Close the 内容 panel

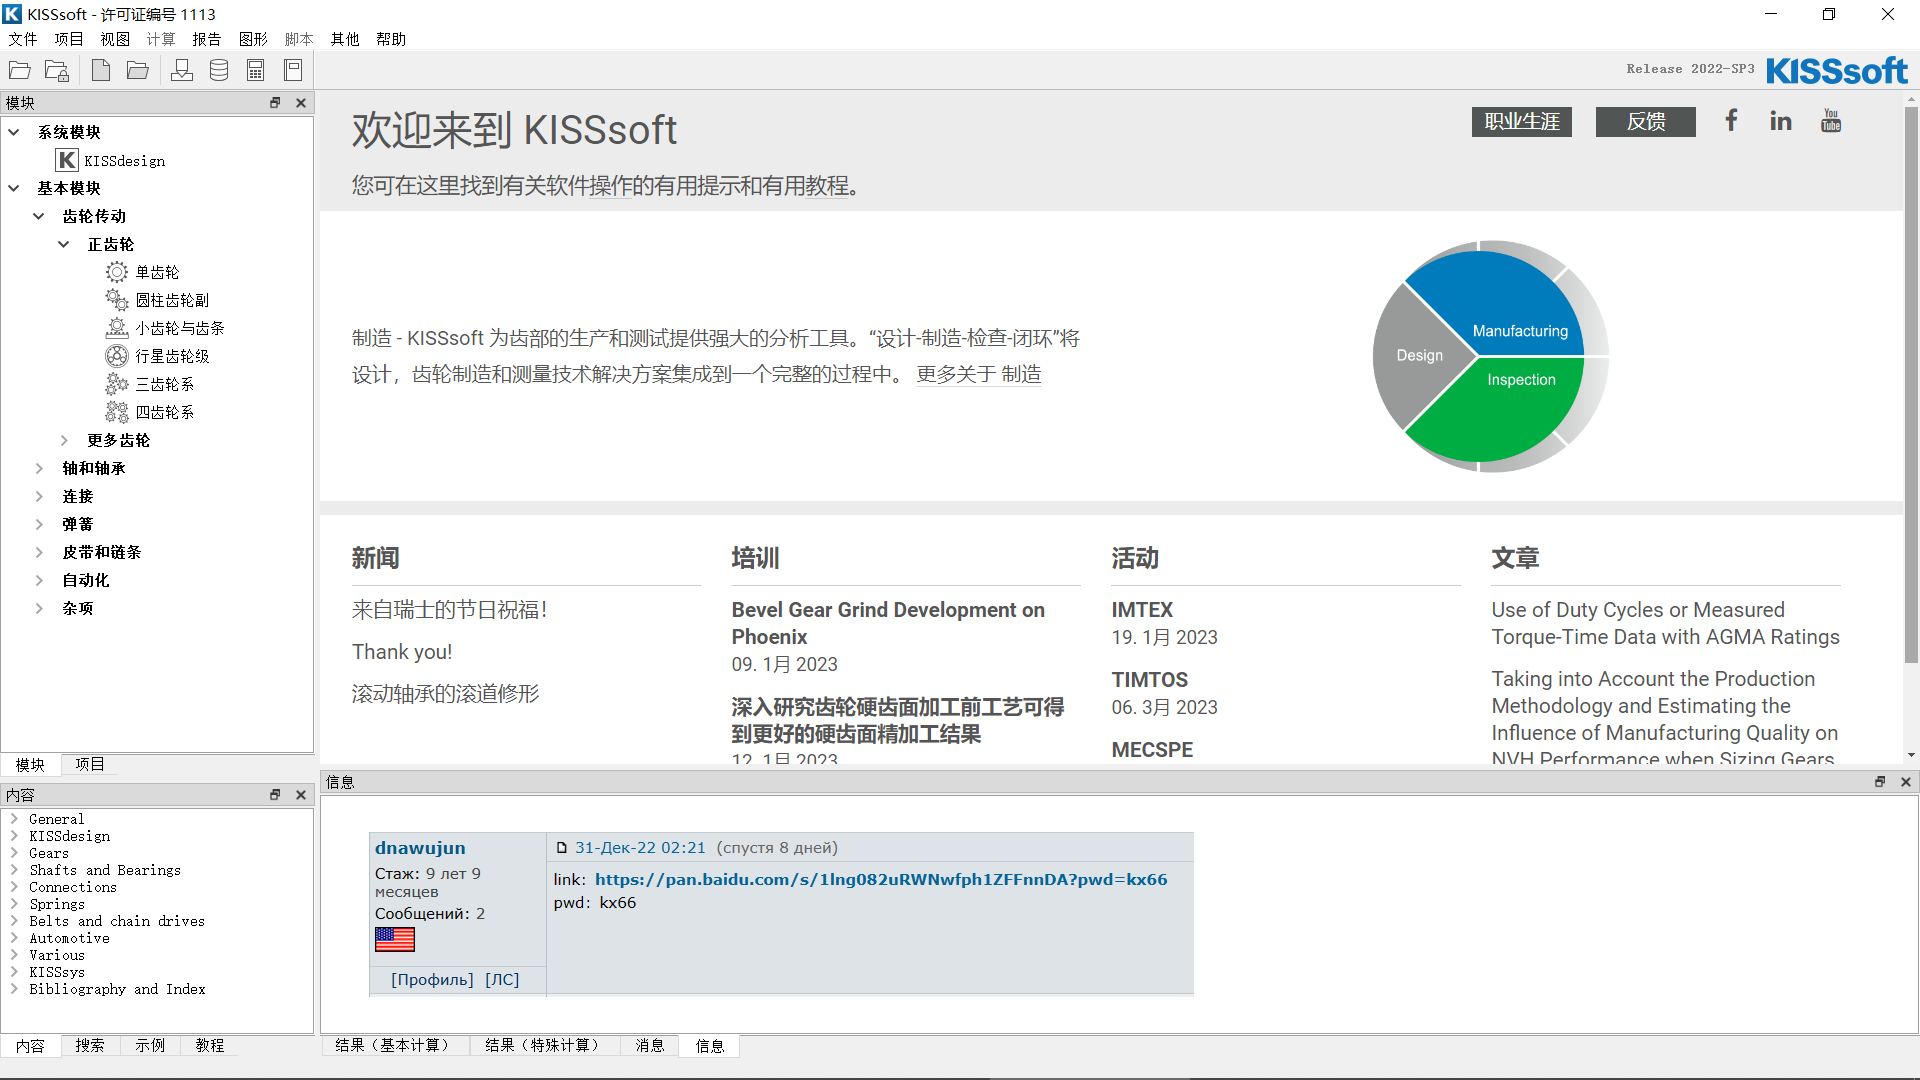[x=301, y=794]
